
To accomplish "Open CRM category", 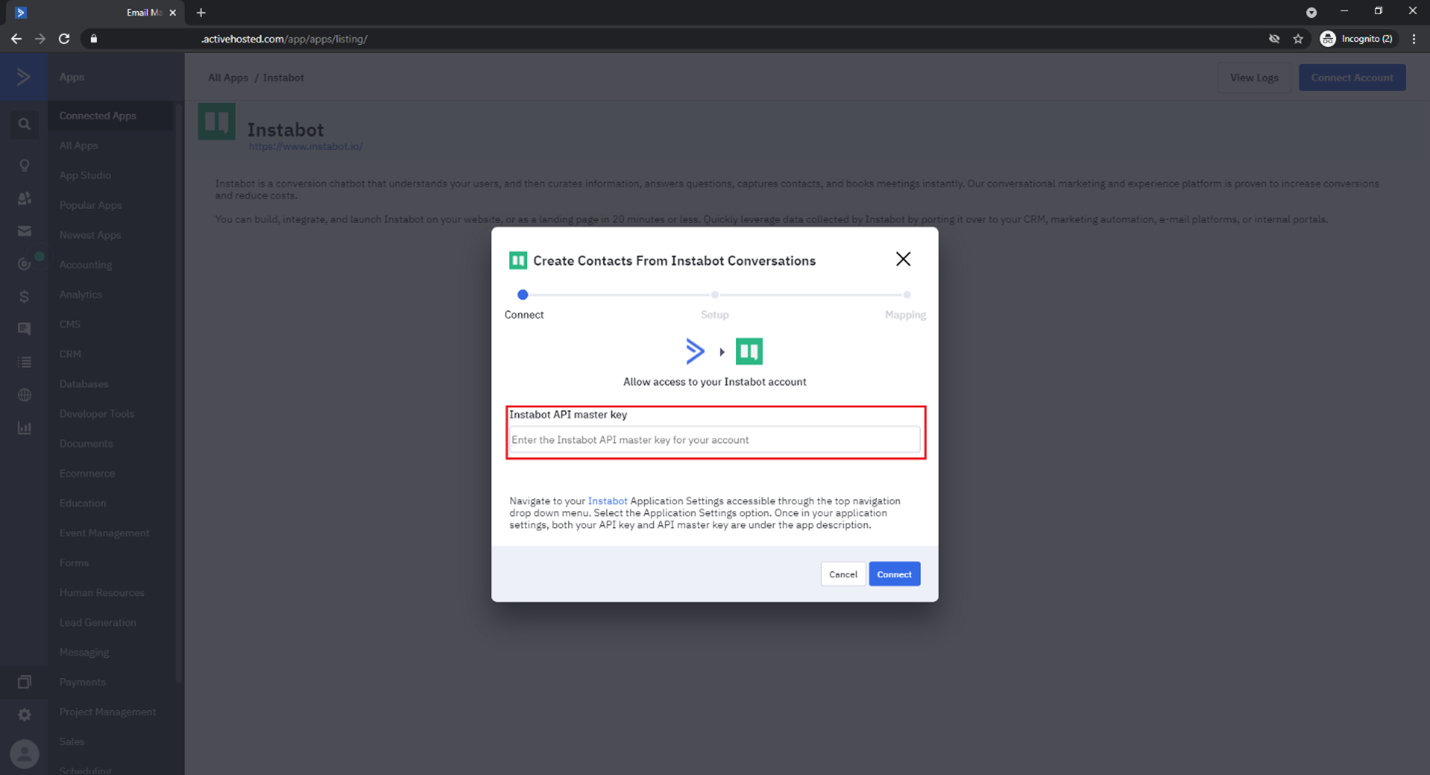I will pyautogui.click(x=70, y=354).
